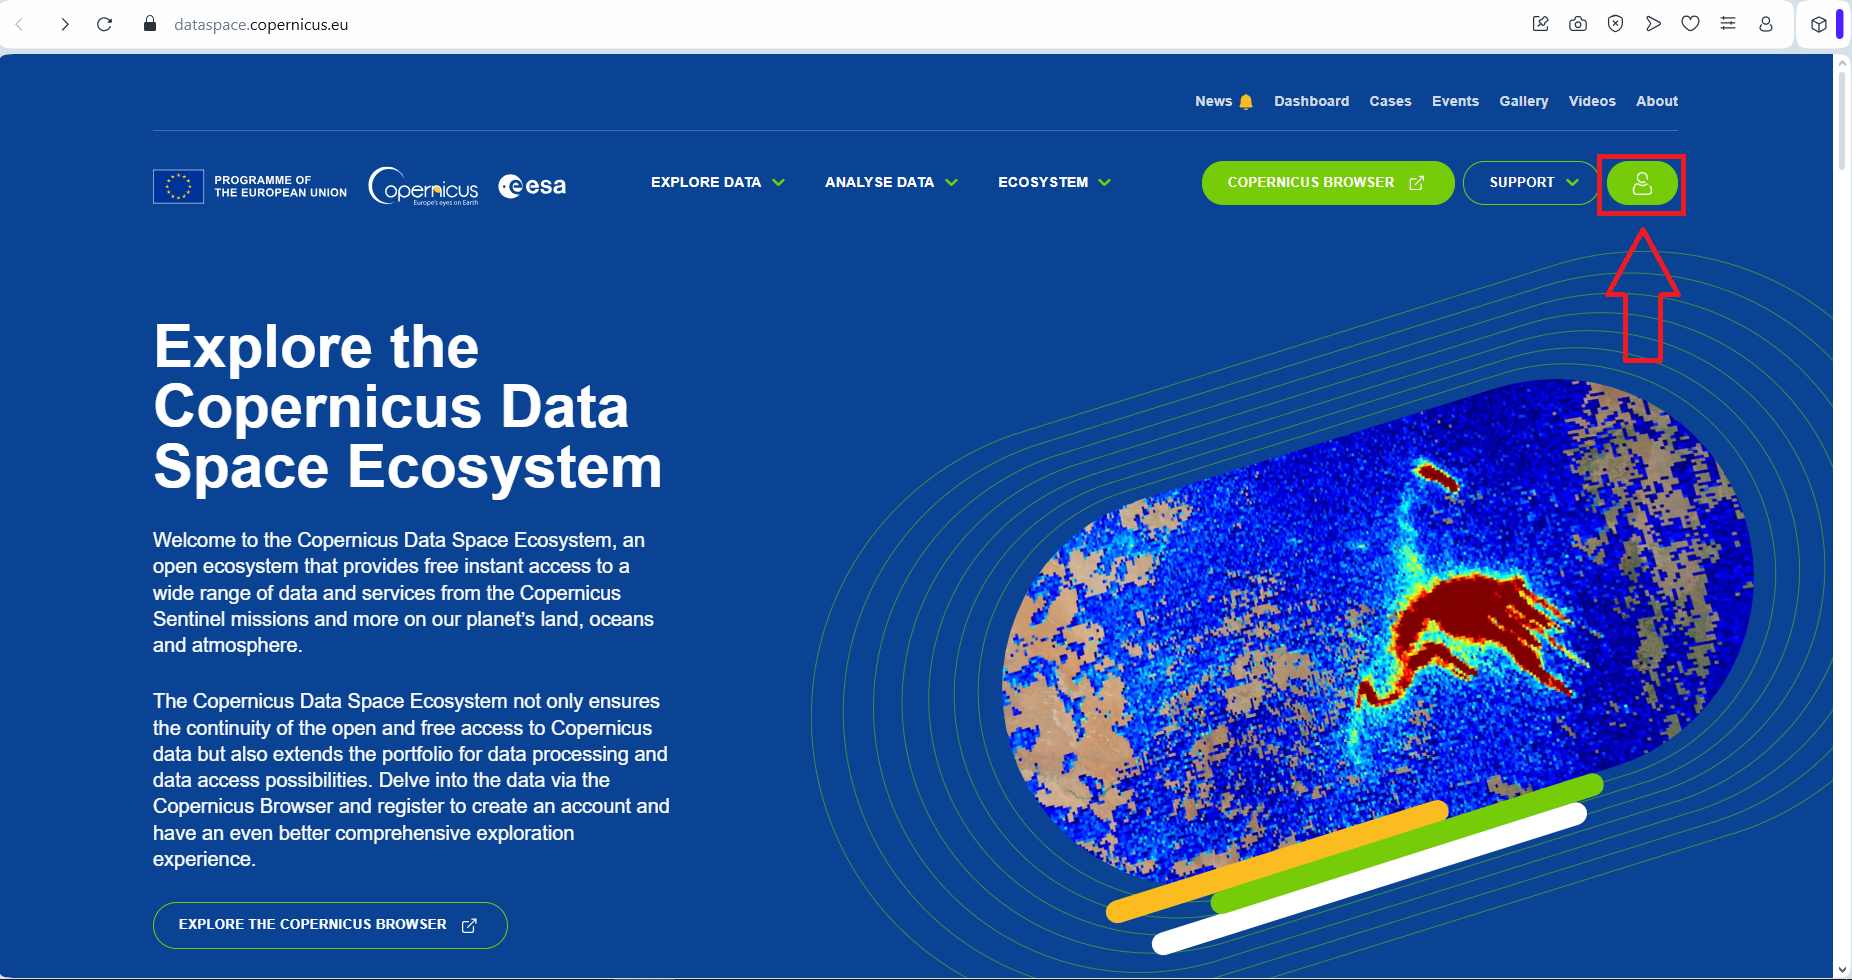Screen dimensions: 1852x980
Task: Open the About page link
Action: [x=1656, y=101]
